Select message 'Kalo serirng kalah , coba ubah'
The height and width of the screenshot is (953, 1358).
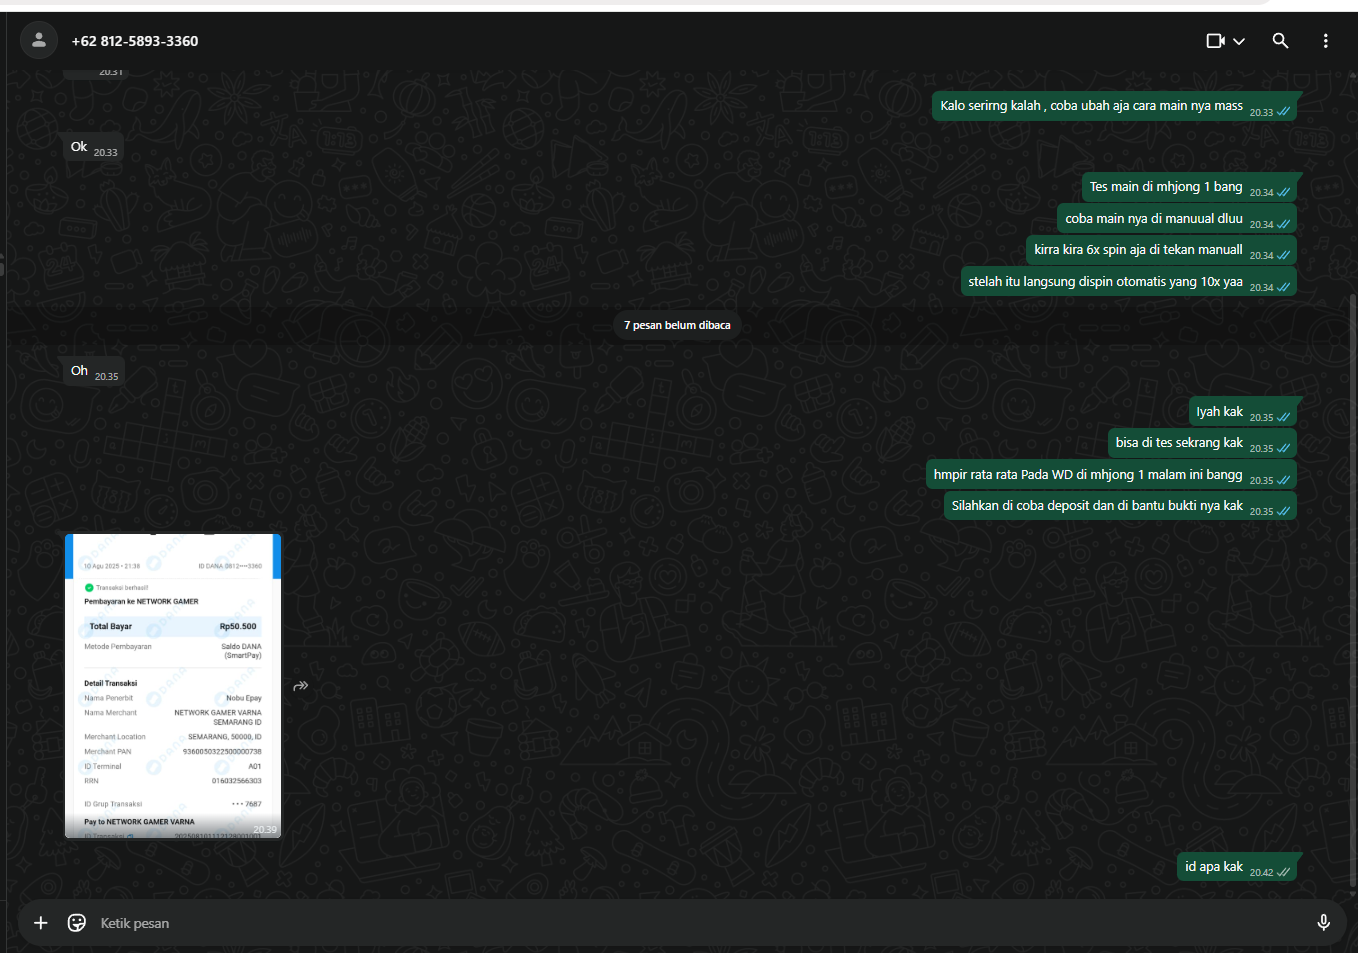click(x=1114, y=106)
